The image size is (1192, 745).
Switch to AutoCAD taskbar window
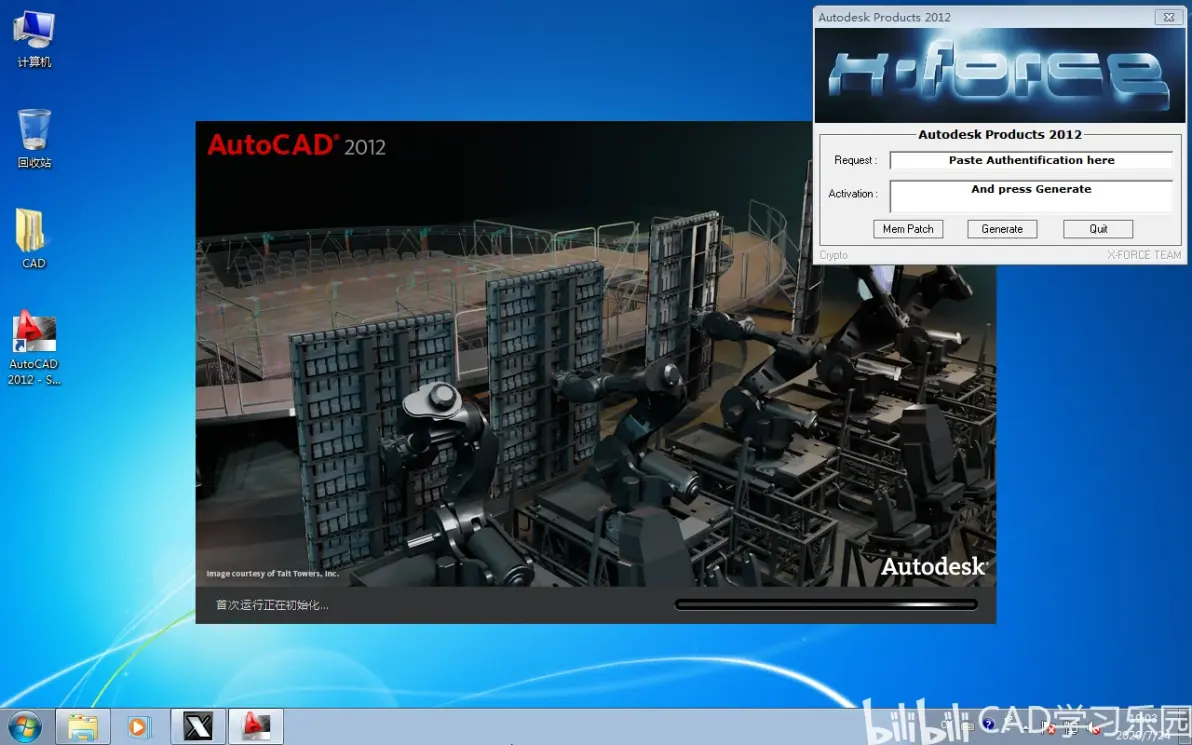[x=256, y=727]
